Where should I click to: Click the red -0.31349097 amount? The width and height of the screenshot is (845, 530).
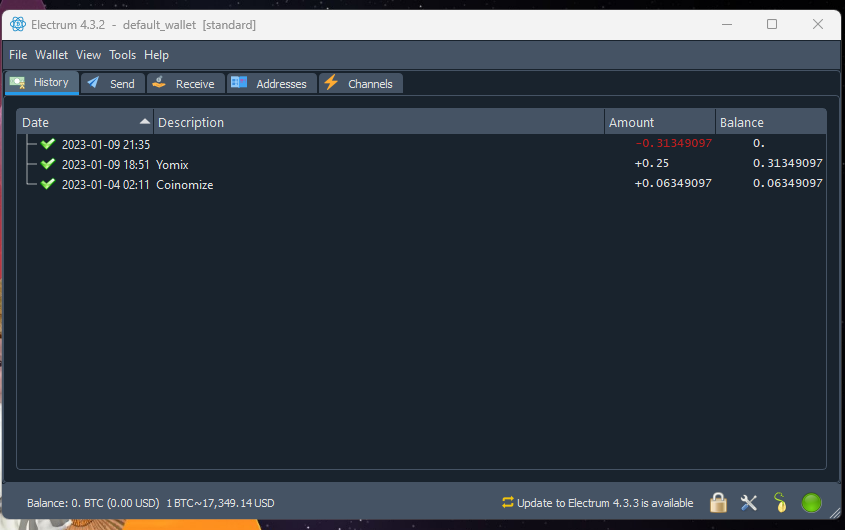click(x=674, y=143)
